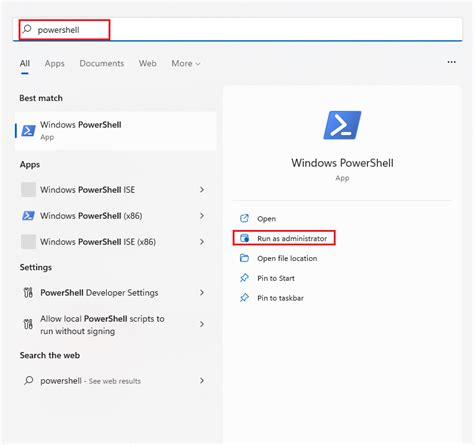This screenshot has width=474, height=445.
Task: Click the Open action icon
Action: pos(244,218)
